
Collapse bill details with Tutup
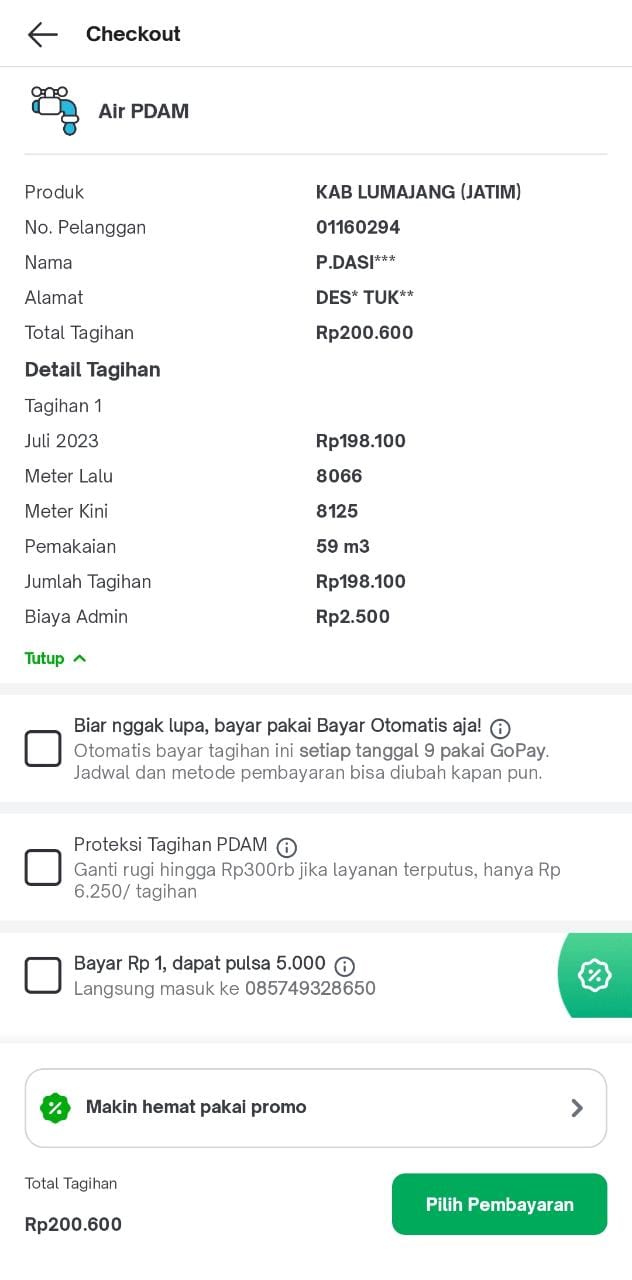click(45, 658)
